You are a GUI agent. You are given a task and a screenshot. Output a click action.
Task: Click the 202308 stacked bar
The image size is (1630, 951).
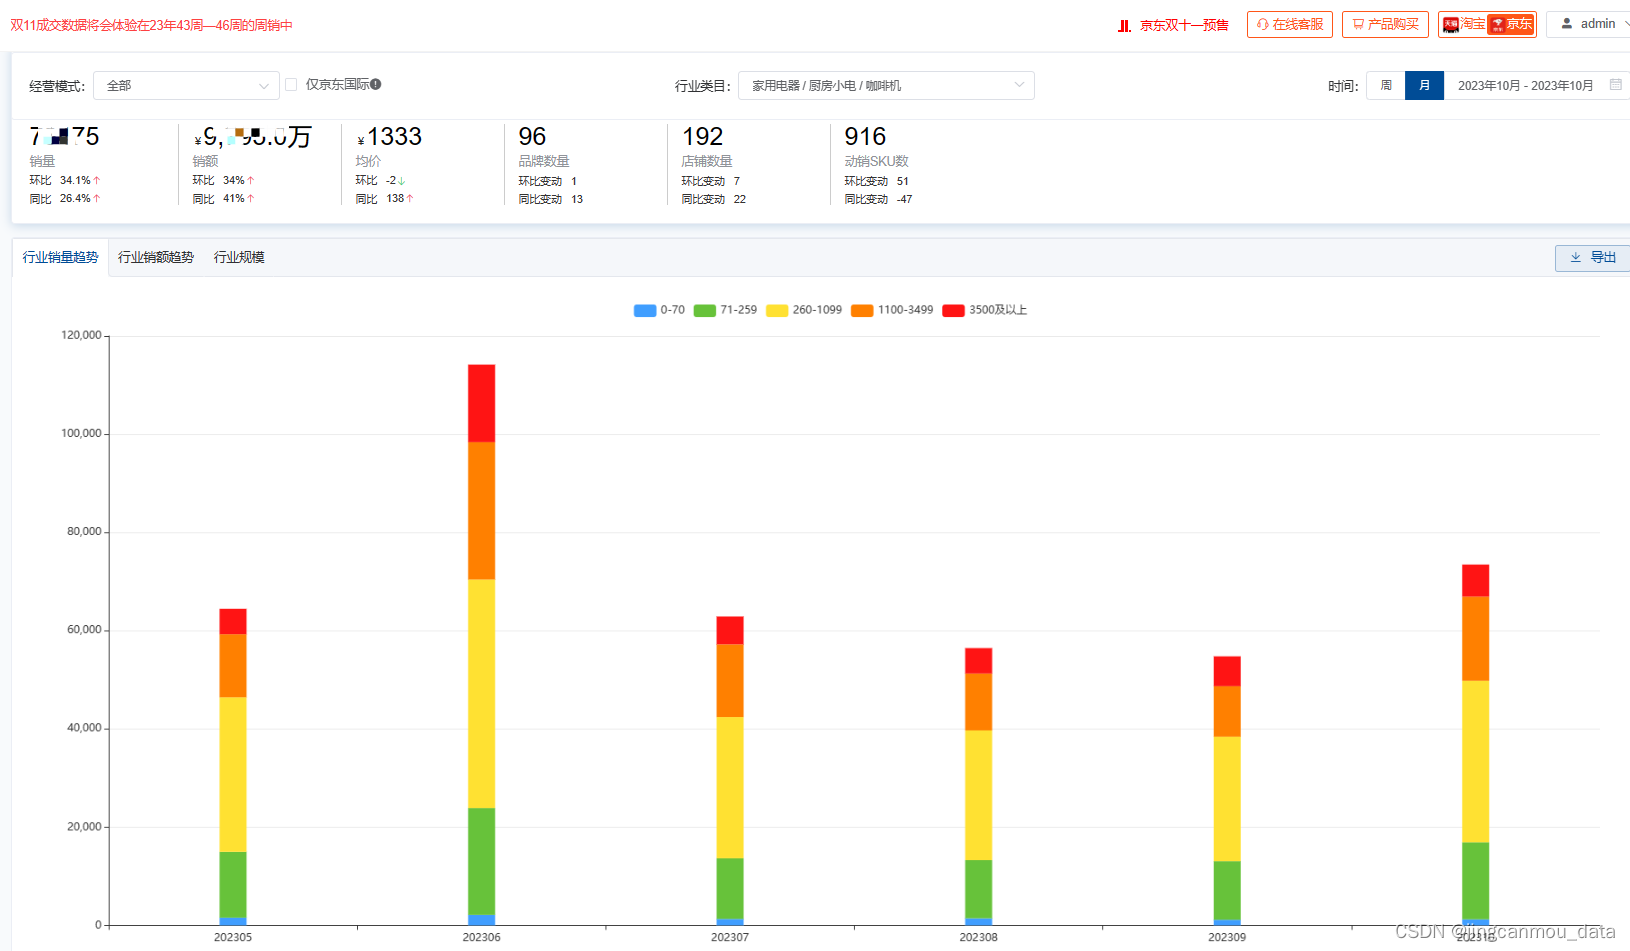click(978, 787)
